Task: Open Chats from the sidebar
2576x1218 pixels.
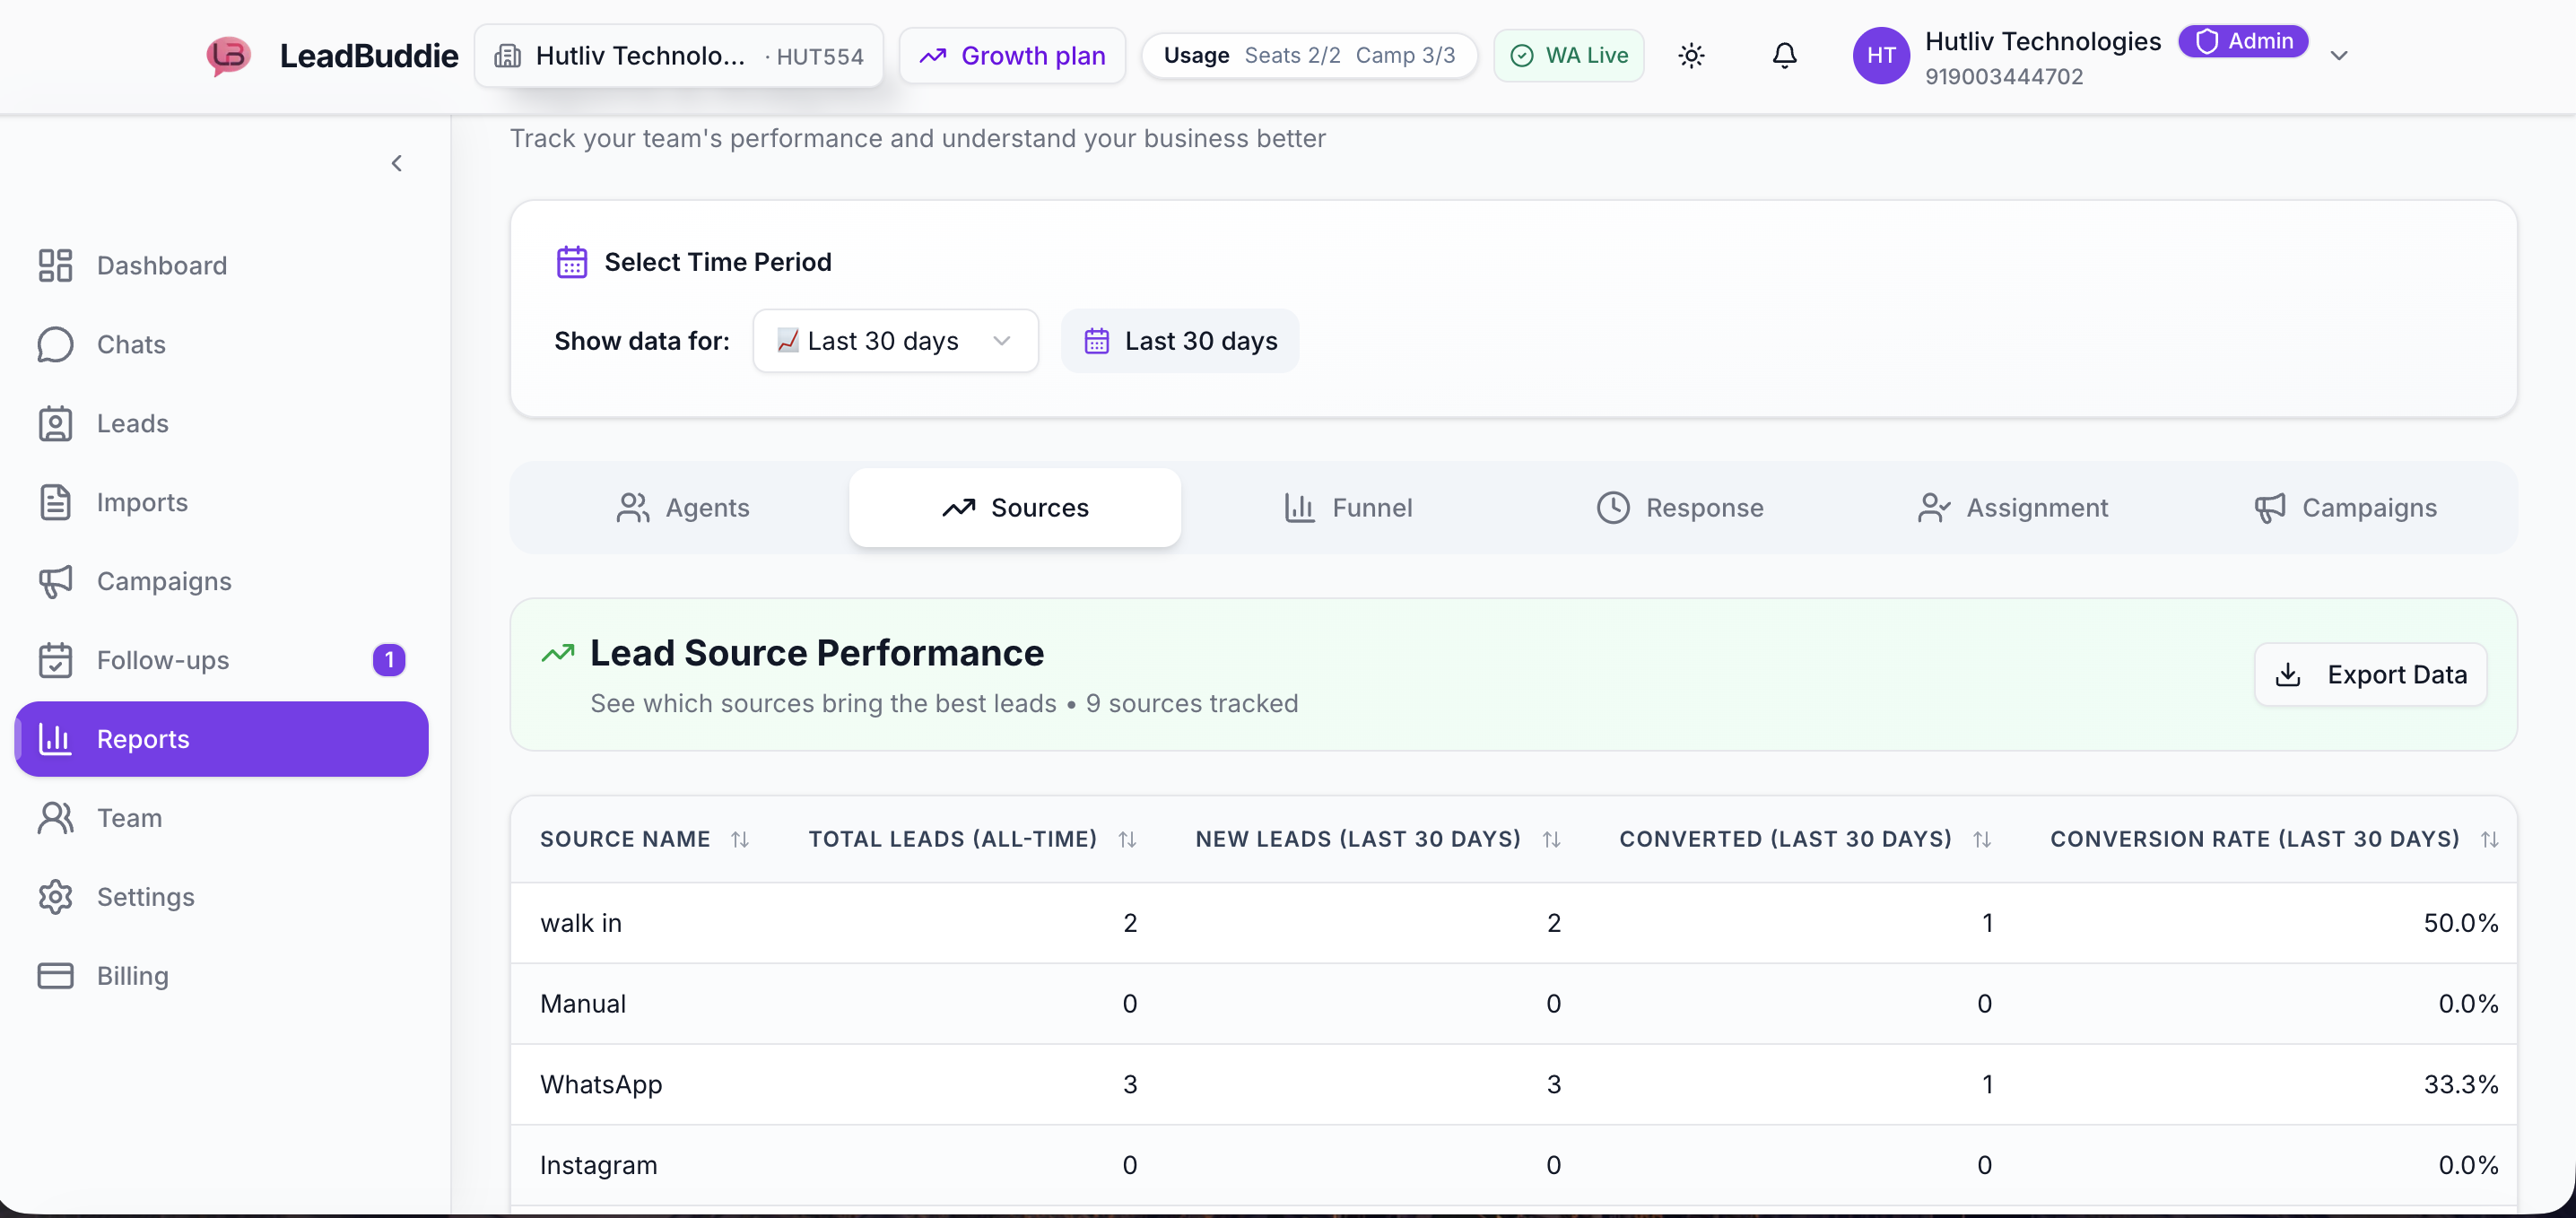Action: pos(130,344)
